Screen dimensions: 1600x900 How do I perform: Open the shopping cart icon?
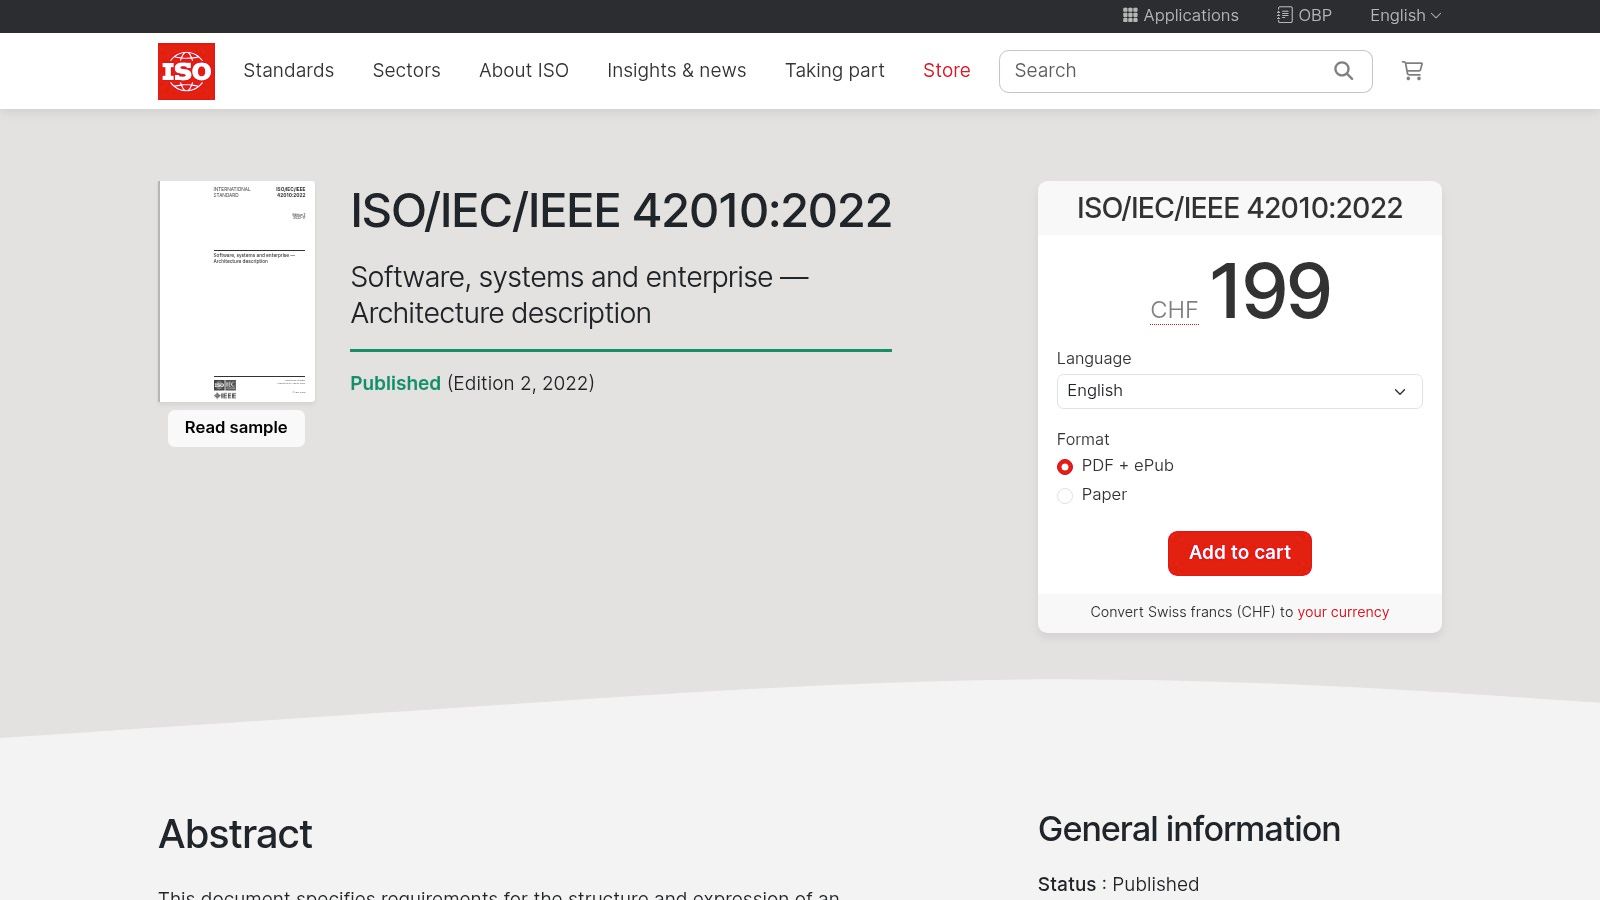coord(1412,71)
